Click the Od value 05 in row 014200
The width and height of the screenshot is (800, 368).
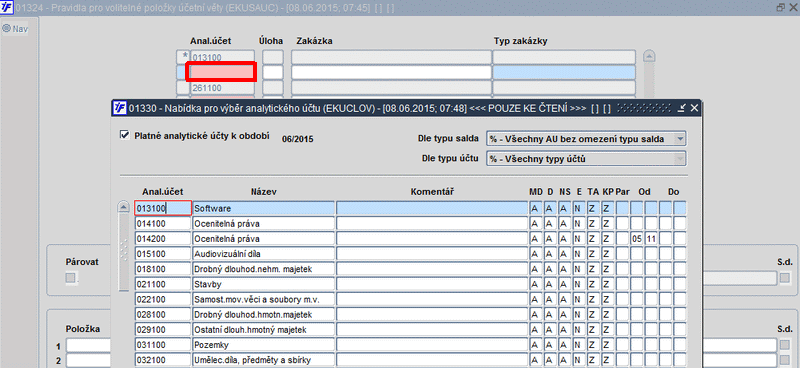tap(636, 239)
